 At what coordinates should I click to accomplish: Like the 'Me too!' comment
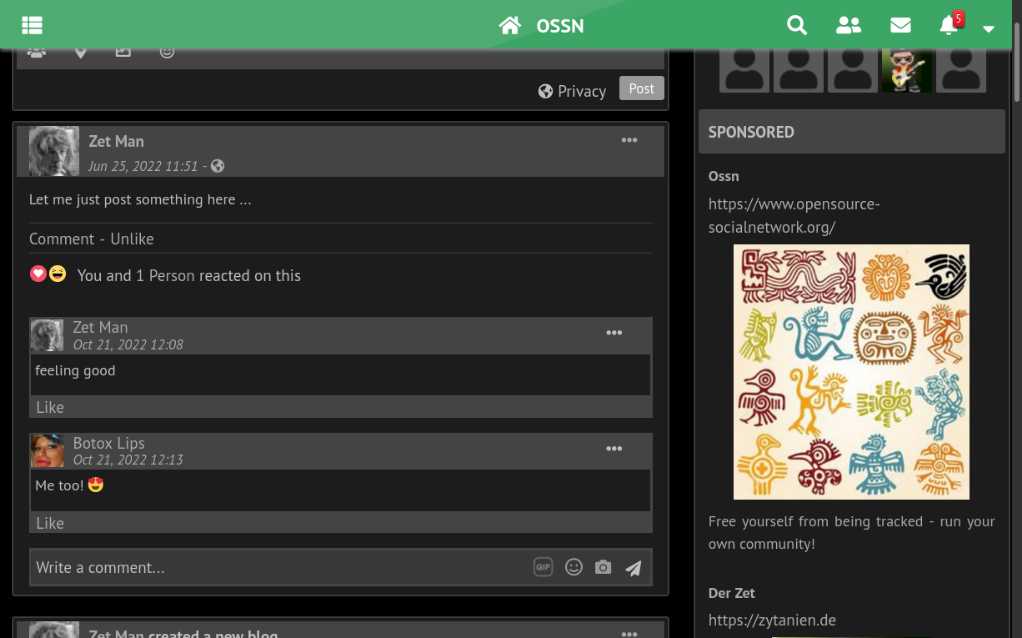click(x=50, y=523)
